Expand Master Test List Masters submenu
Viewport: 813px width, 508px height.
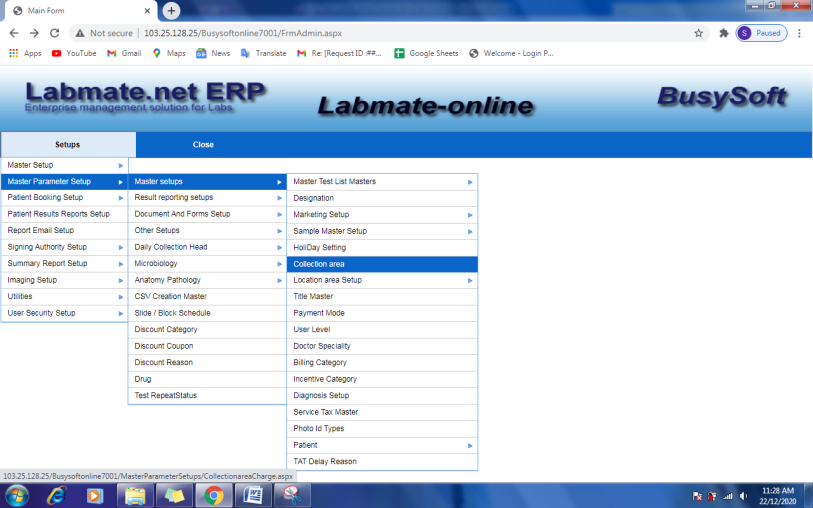(382, 182)
